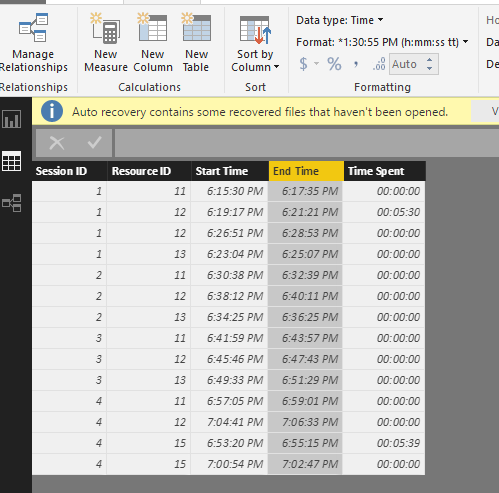Click Start Time cell 6:26:51 PM
The image size is (499, 493).
(230, 233)
